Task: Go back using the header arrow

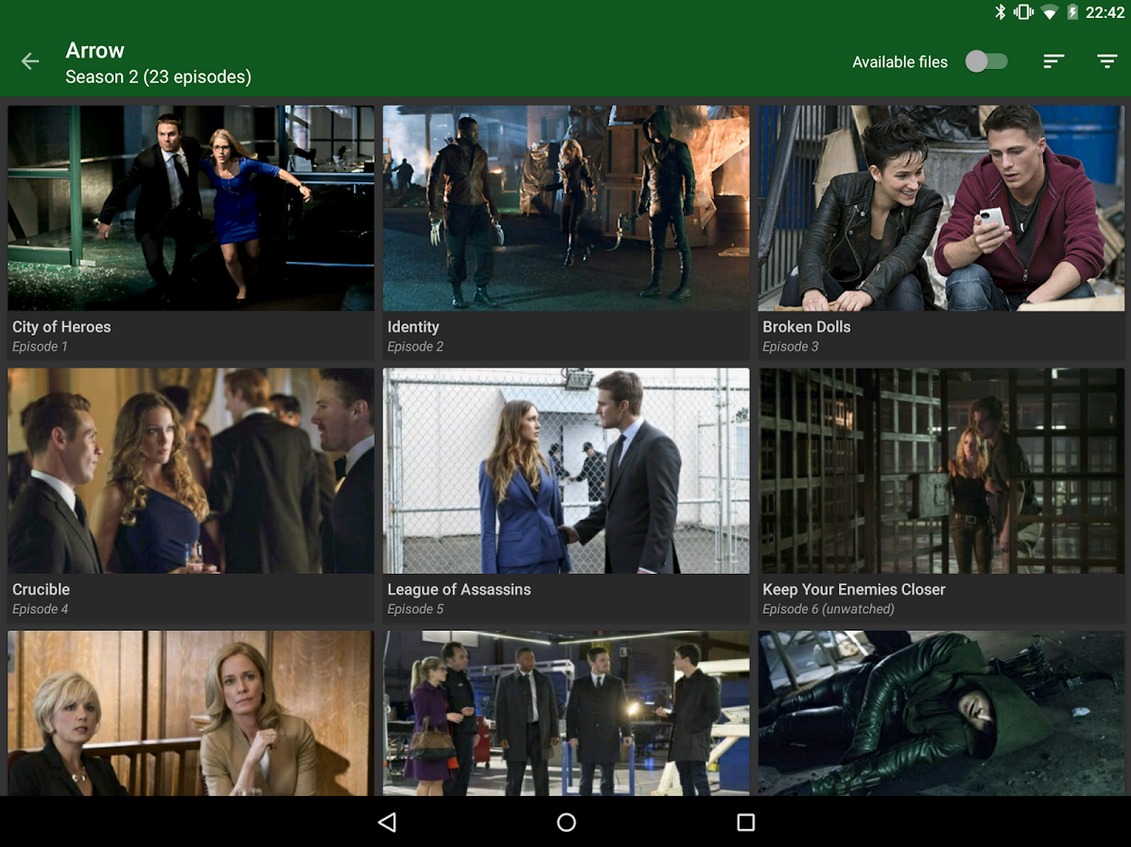Action: pos(30,61)
